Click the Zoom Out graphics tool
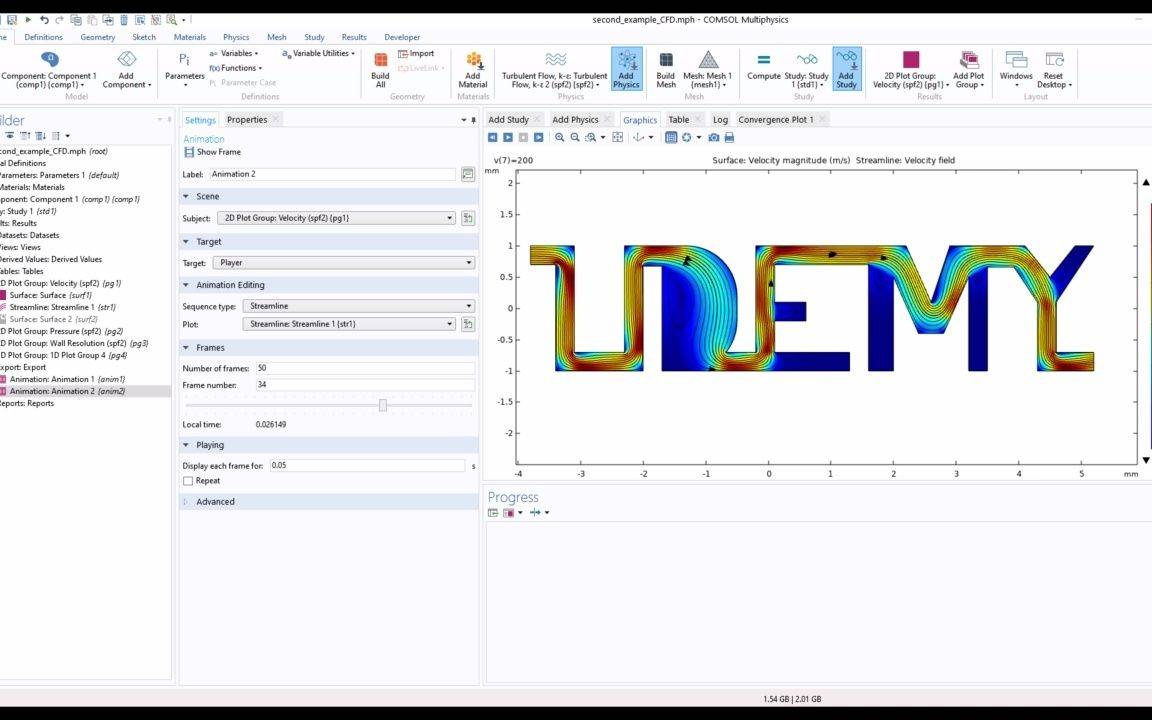The height and width of the screenshot is (720, 1152). [575, 137]
